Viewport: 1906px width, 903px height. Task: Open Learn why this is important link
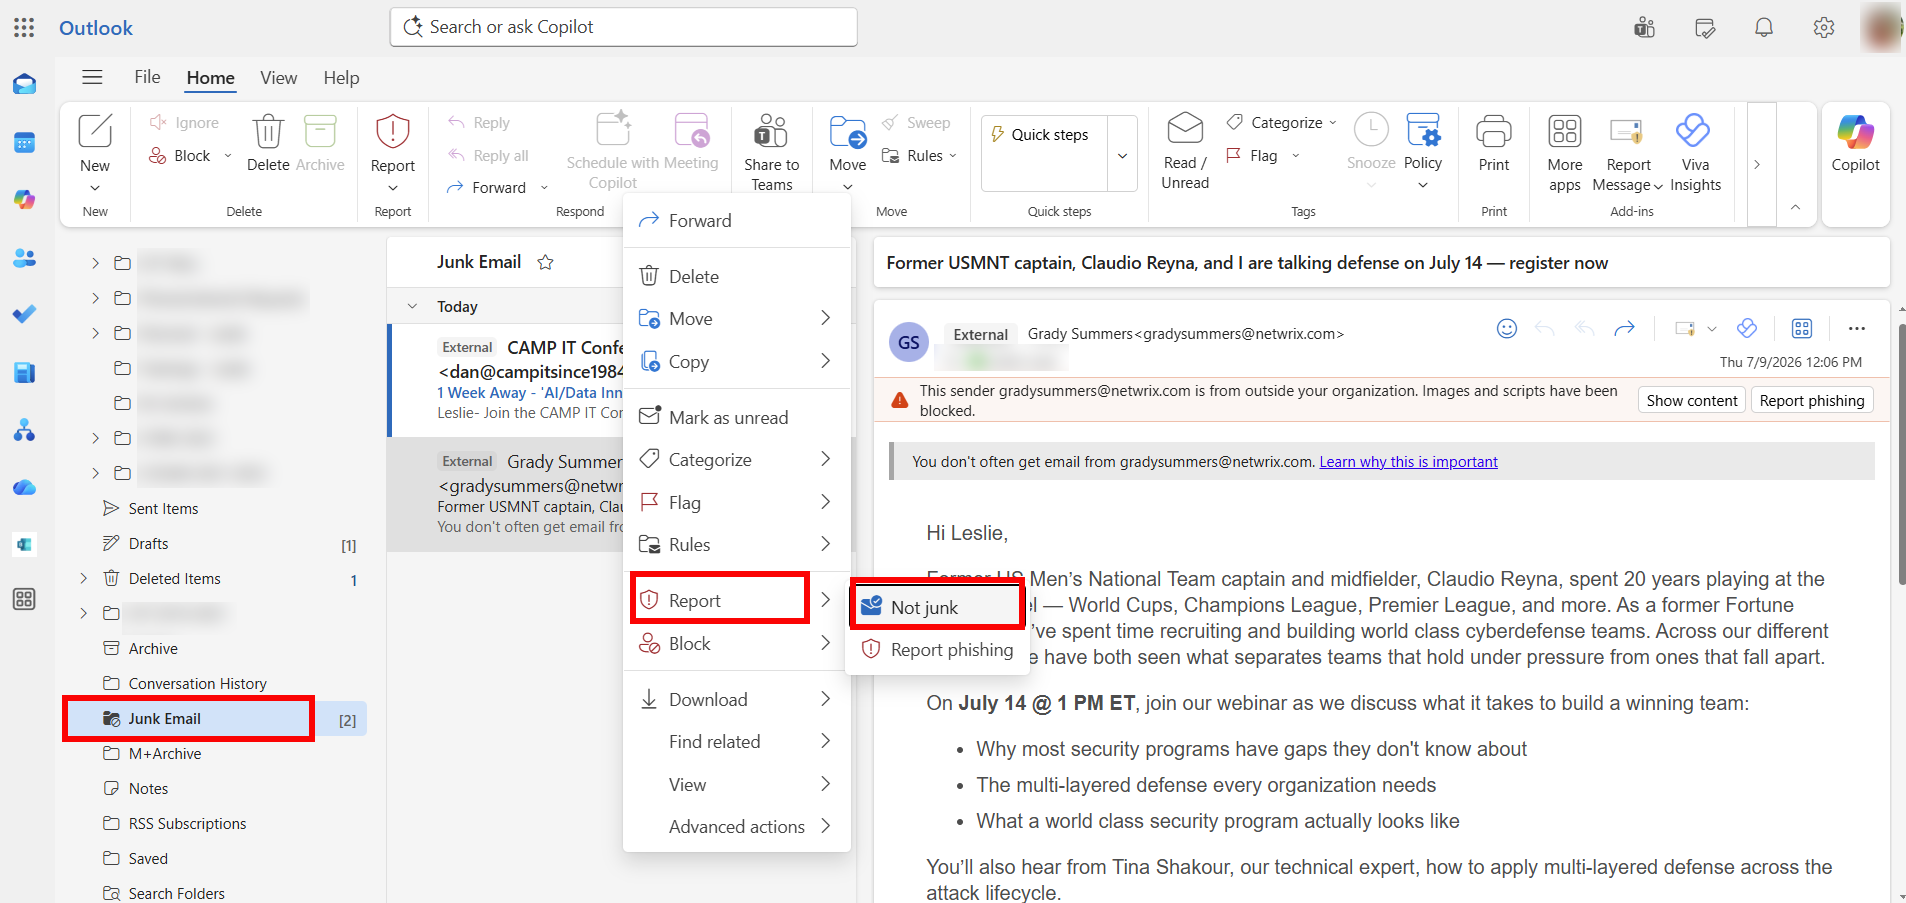[1408, 462]
